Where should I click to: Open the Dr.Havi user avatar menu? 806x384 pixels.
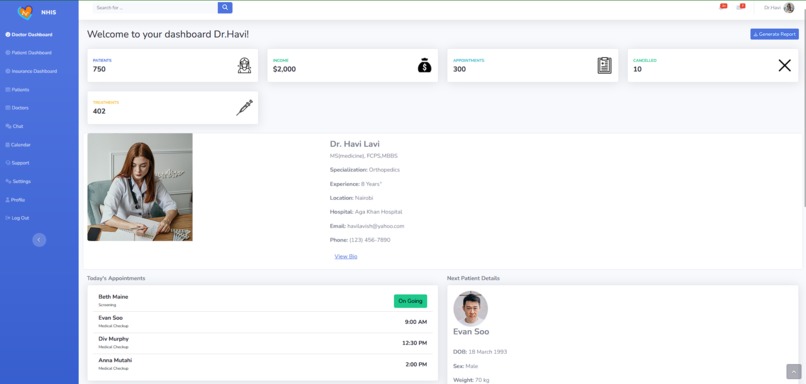coord(789,8)
